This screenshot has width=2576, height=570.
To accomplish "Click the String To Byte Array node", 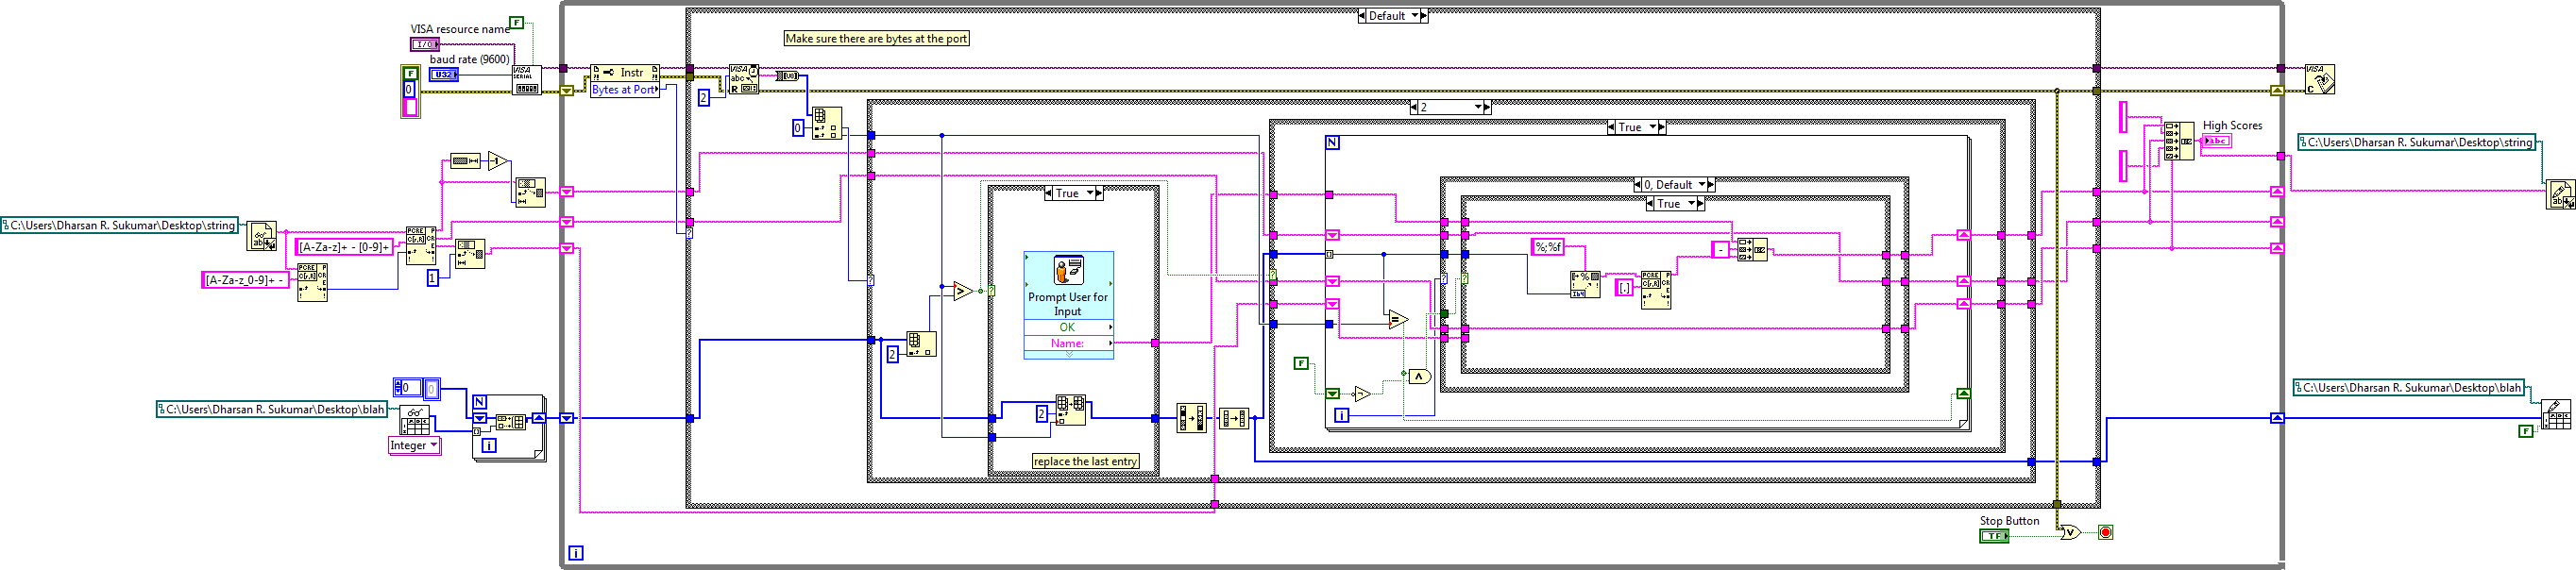I will [787, 76].
